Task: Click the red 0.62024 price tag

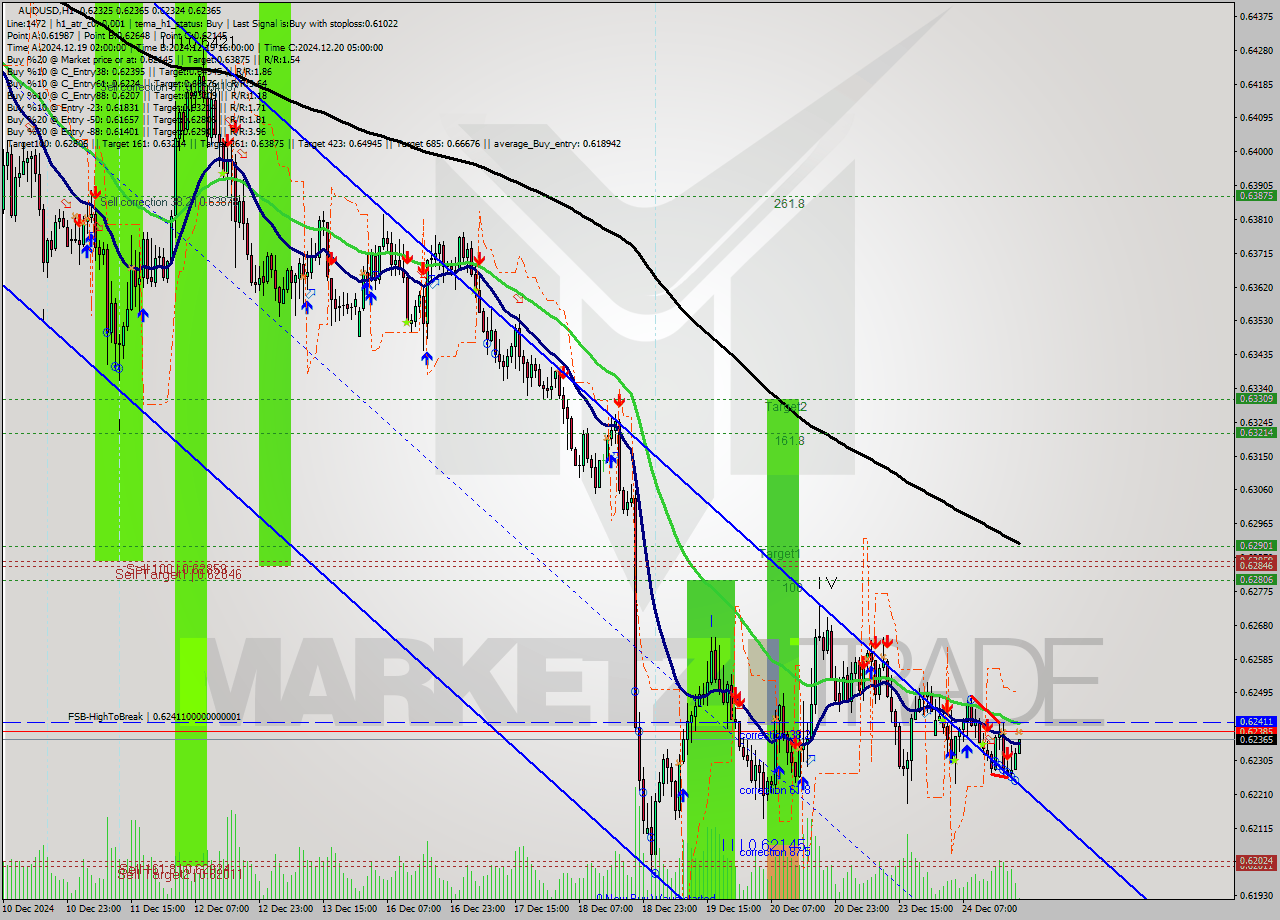Action: coord(1256,860)
